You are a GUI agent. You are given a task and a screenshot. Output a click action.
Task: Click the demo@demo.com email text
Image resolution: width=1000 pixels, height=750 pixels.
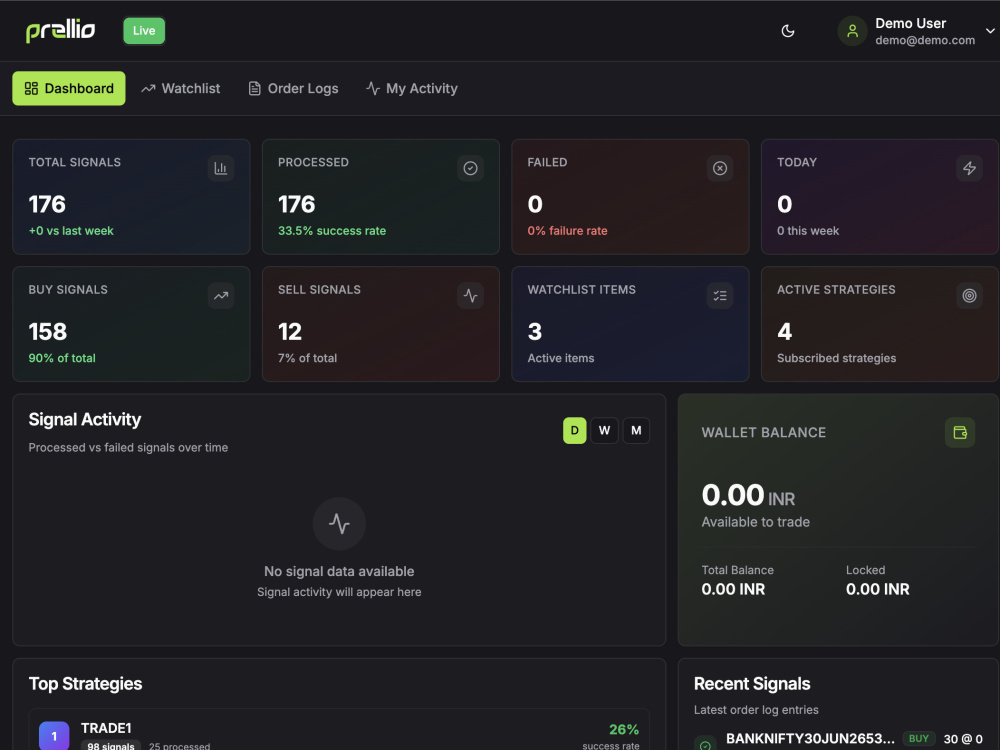(925, 40)
